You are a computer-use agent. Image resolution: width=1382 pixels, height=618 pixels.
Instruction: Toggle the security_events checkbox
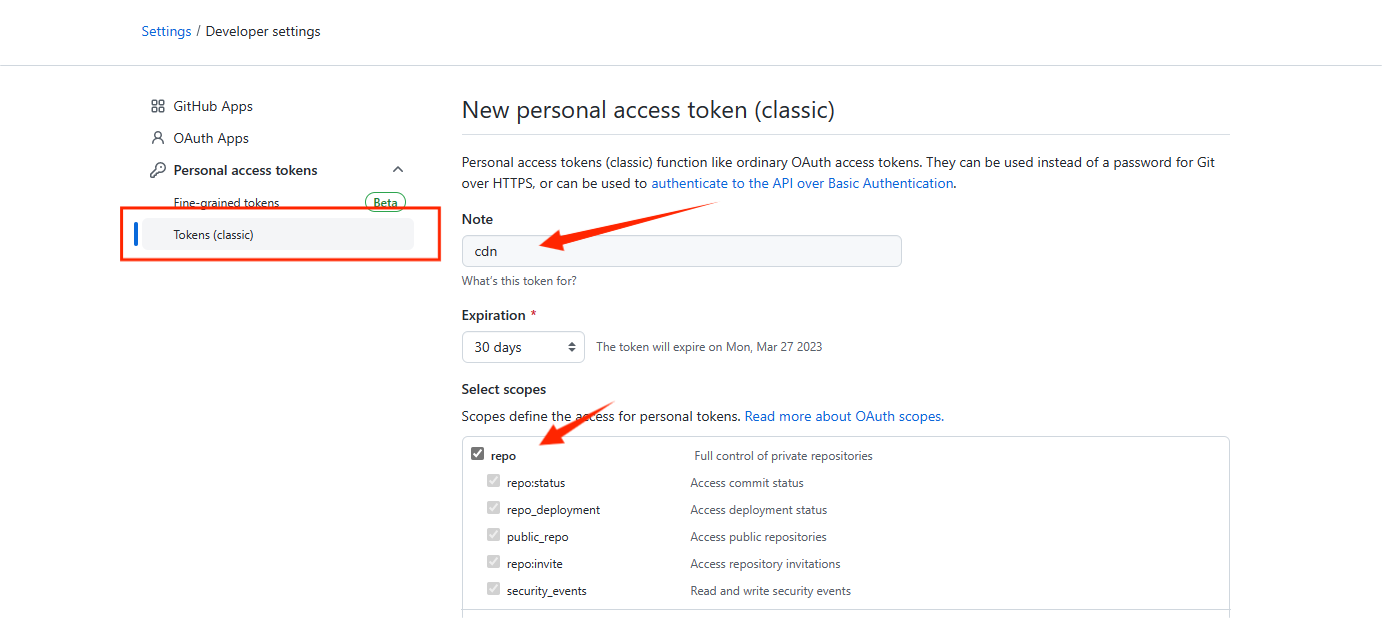493,589
